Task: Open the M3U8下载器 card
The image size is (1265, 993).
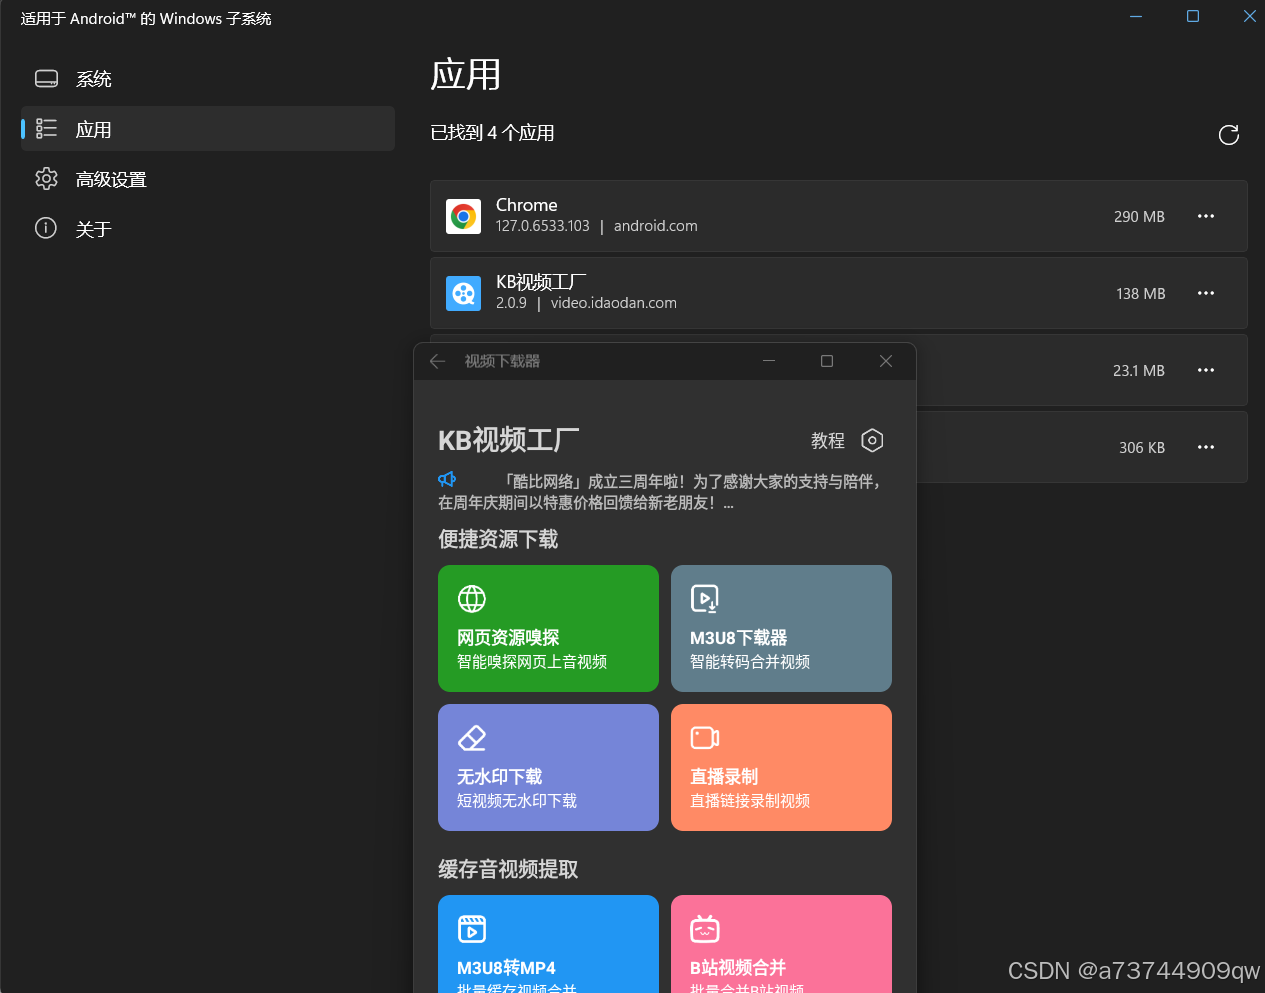Action: click(781, 628)
